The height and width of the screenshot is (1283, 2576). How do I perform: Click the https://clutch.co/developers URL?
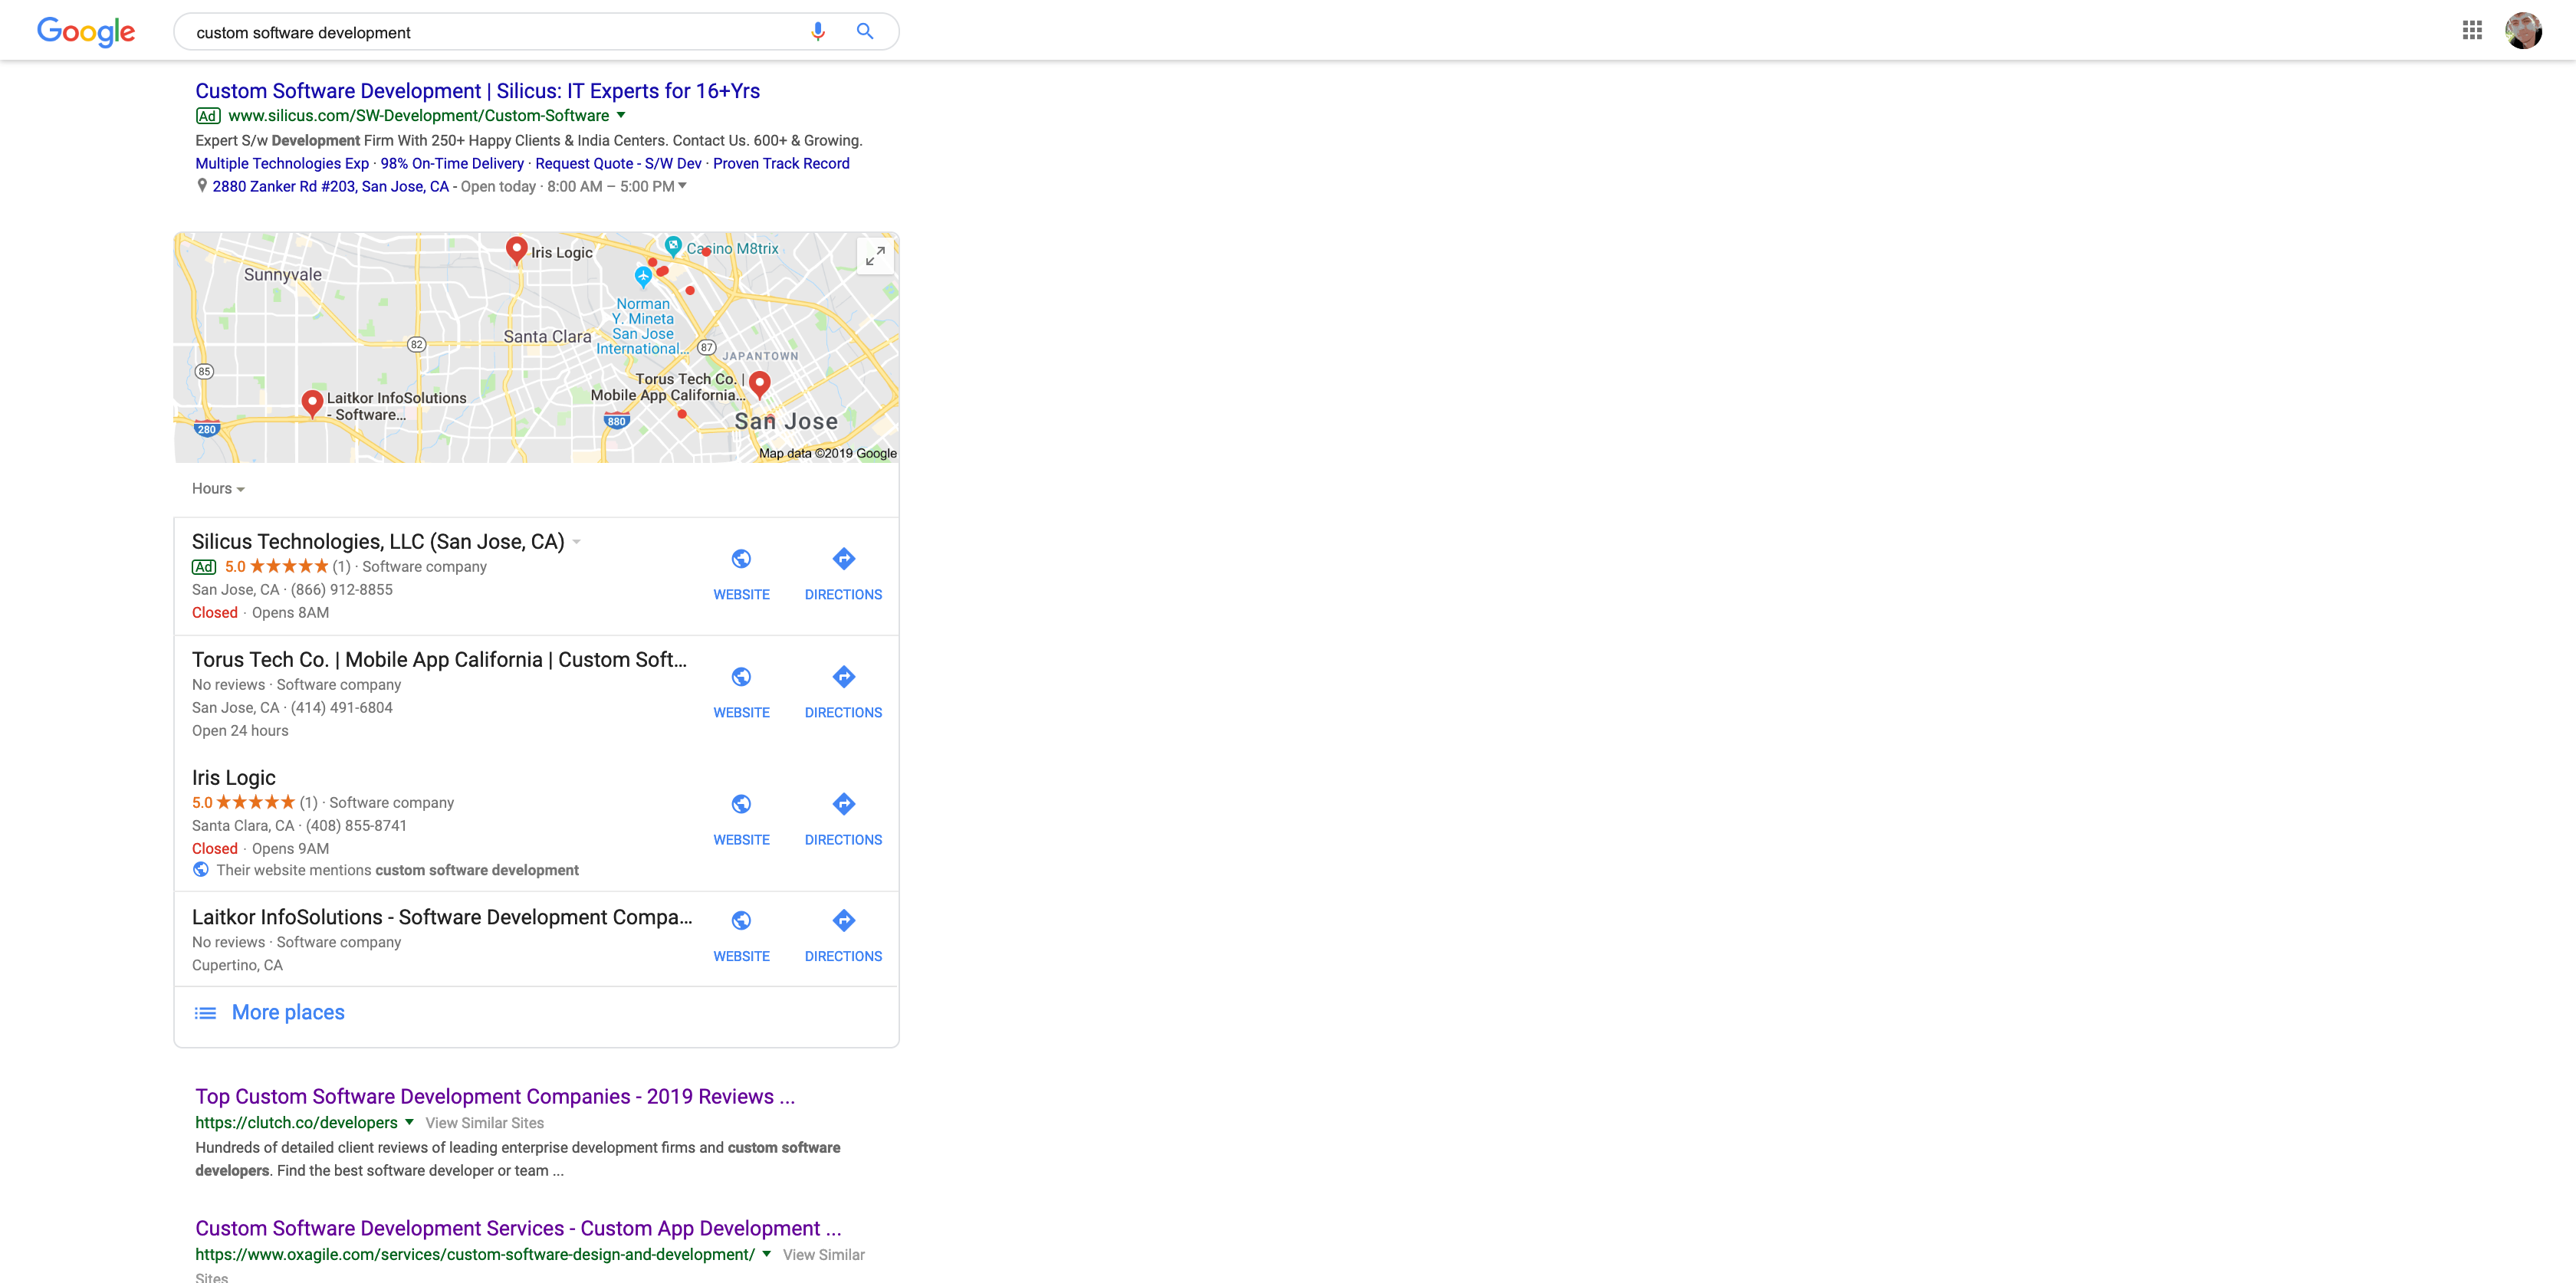296,1123
